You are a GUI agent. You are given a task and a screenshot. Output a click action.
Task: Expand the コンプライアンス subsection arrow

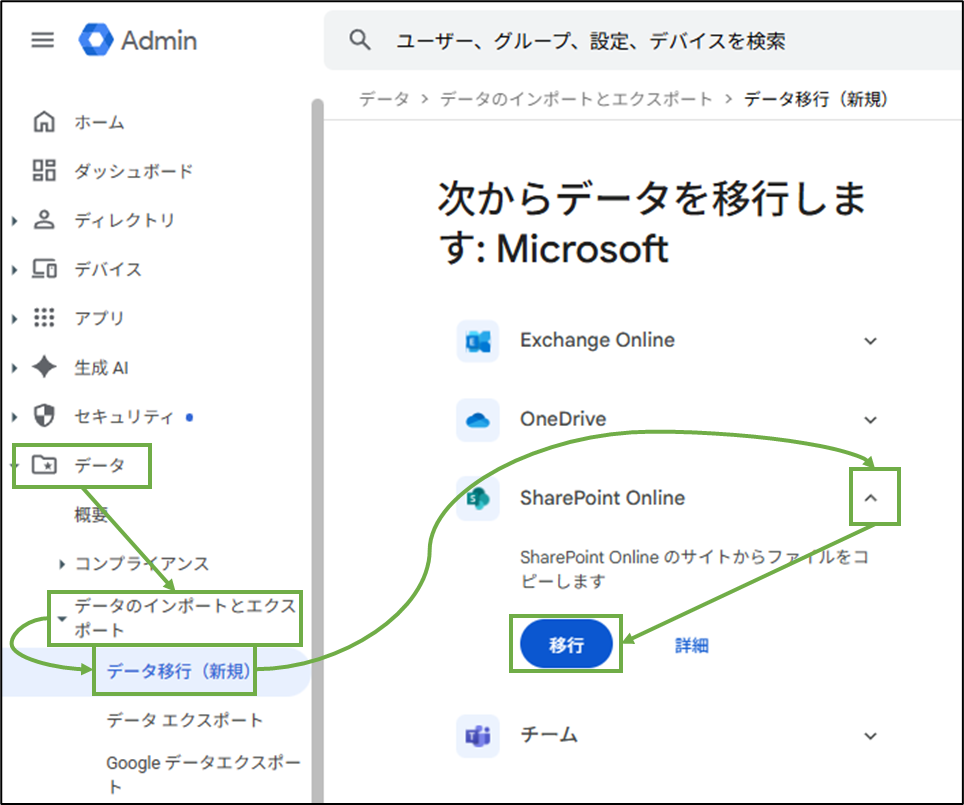(x=61, y=563)
